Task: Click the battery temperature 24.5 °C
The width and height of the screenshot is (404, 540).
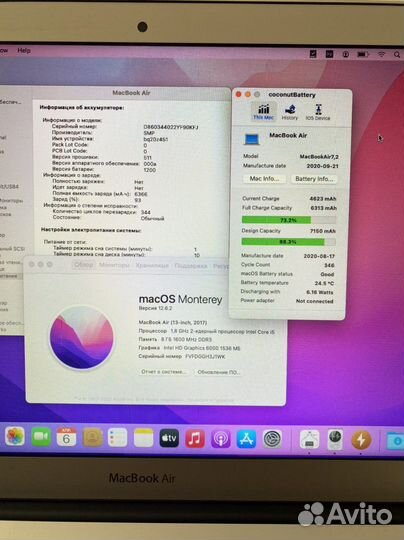Action: click(324, 283)
